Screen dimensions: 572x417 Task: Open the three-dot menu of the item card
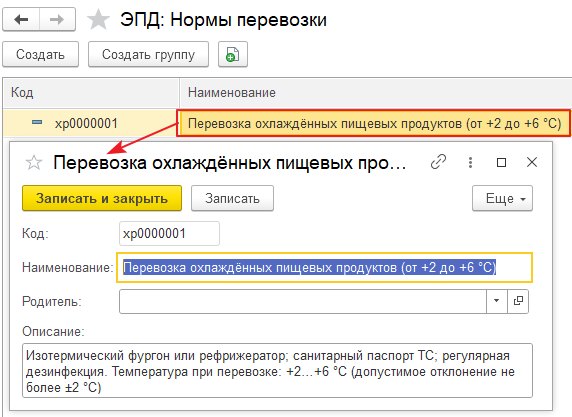click(x=470, y=162)
